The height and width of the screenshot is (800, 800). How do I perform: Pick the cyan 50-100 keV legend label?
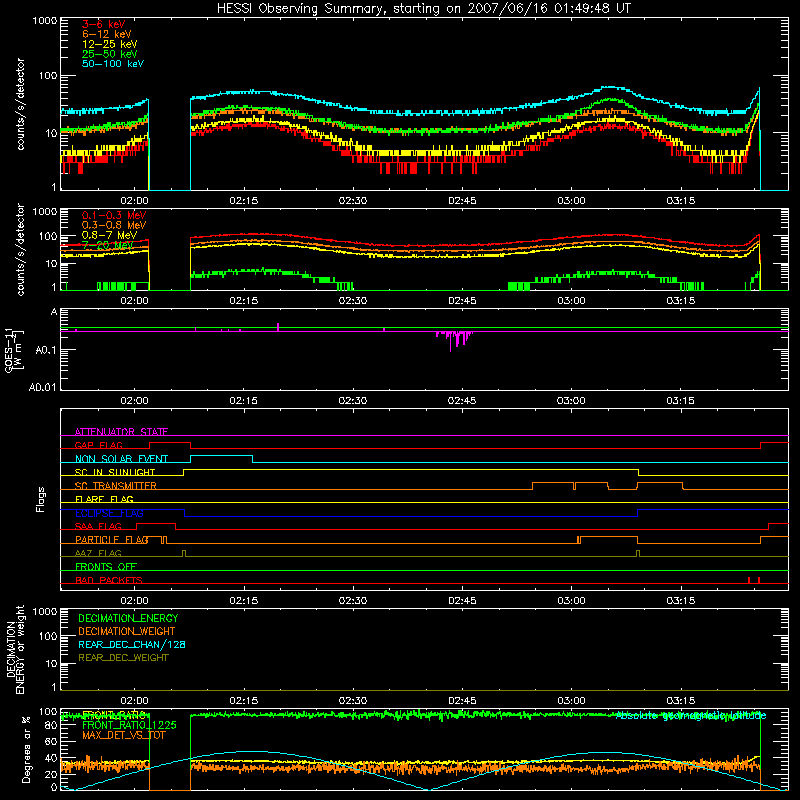(113, 64)
